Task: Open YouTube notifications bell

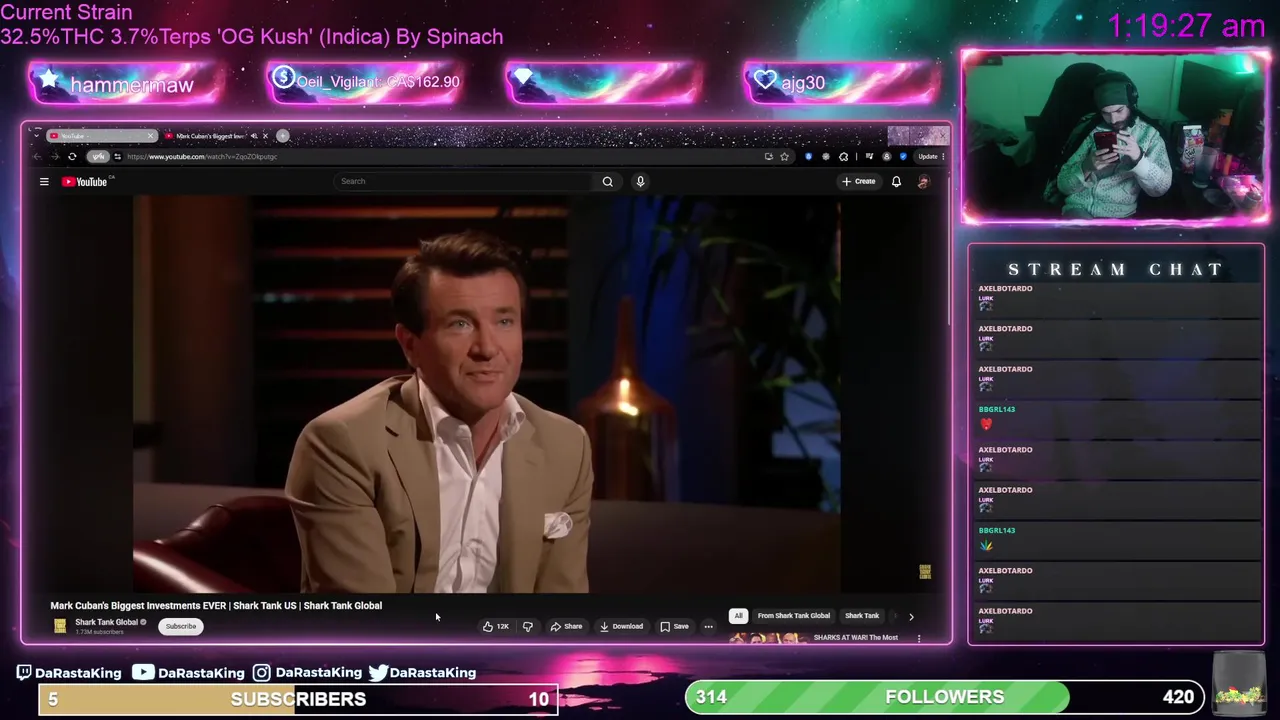Action: pyautogui.click(x=896, y=181)
